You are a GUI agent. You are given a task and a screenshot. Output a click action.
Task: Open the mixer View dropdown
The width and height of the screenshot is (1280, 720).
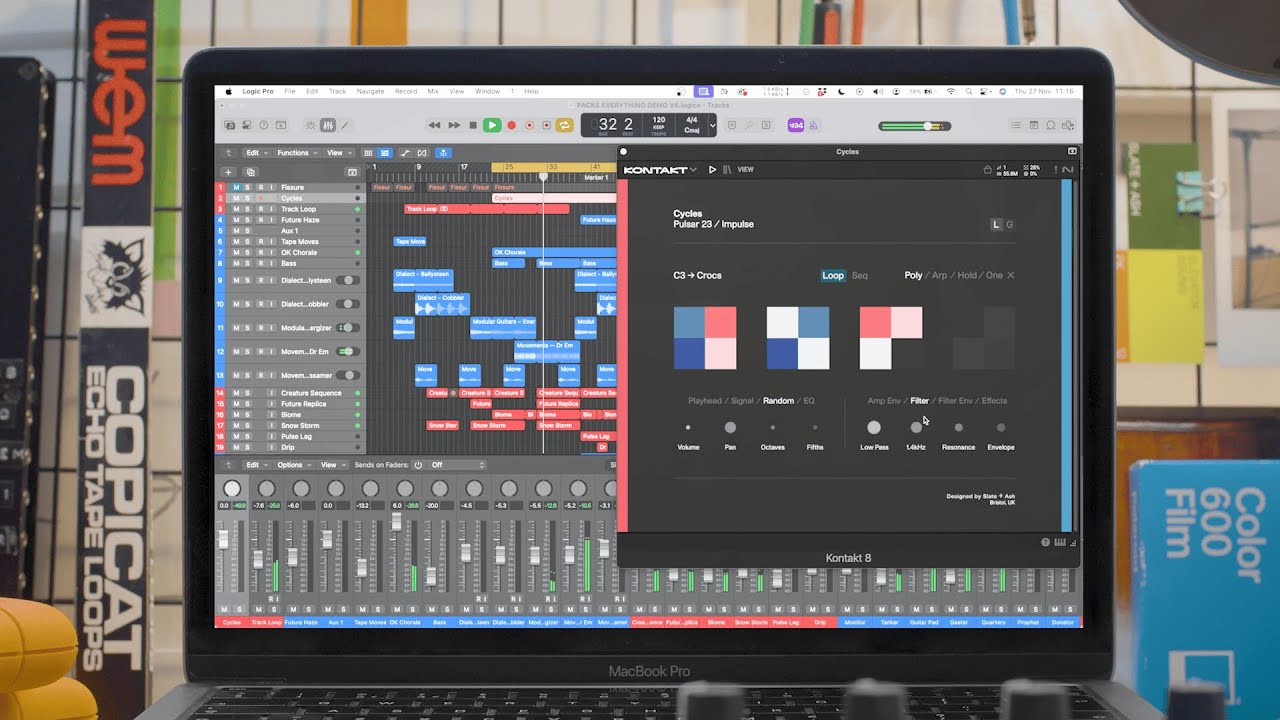332,465
